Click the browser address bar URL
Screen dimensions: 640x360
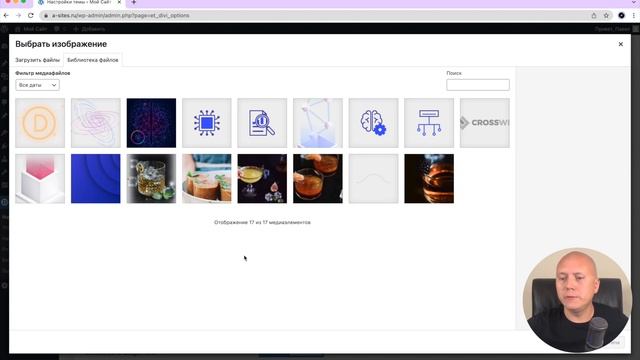click(x=120, y=16)
